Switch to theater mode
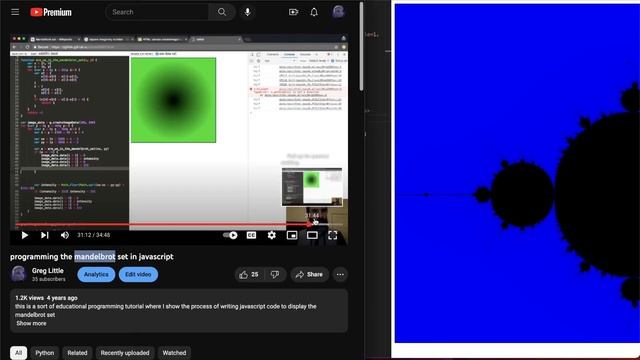Viewport: 640px width, 360px height. 312,235
